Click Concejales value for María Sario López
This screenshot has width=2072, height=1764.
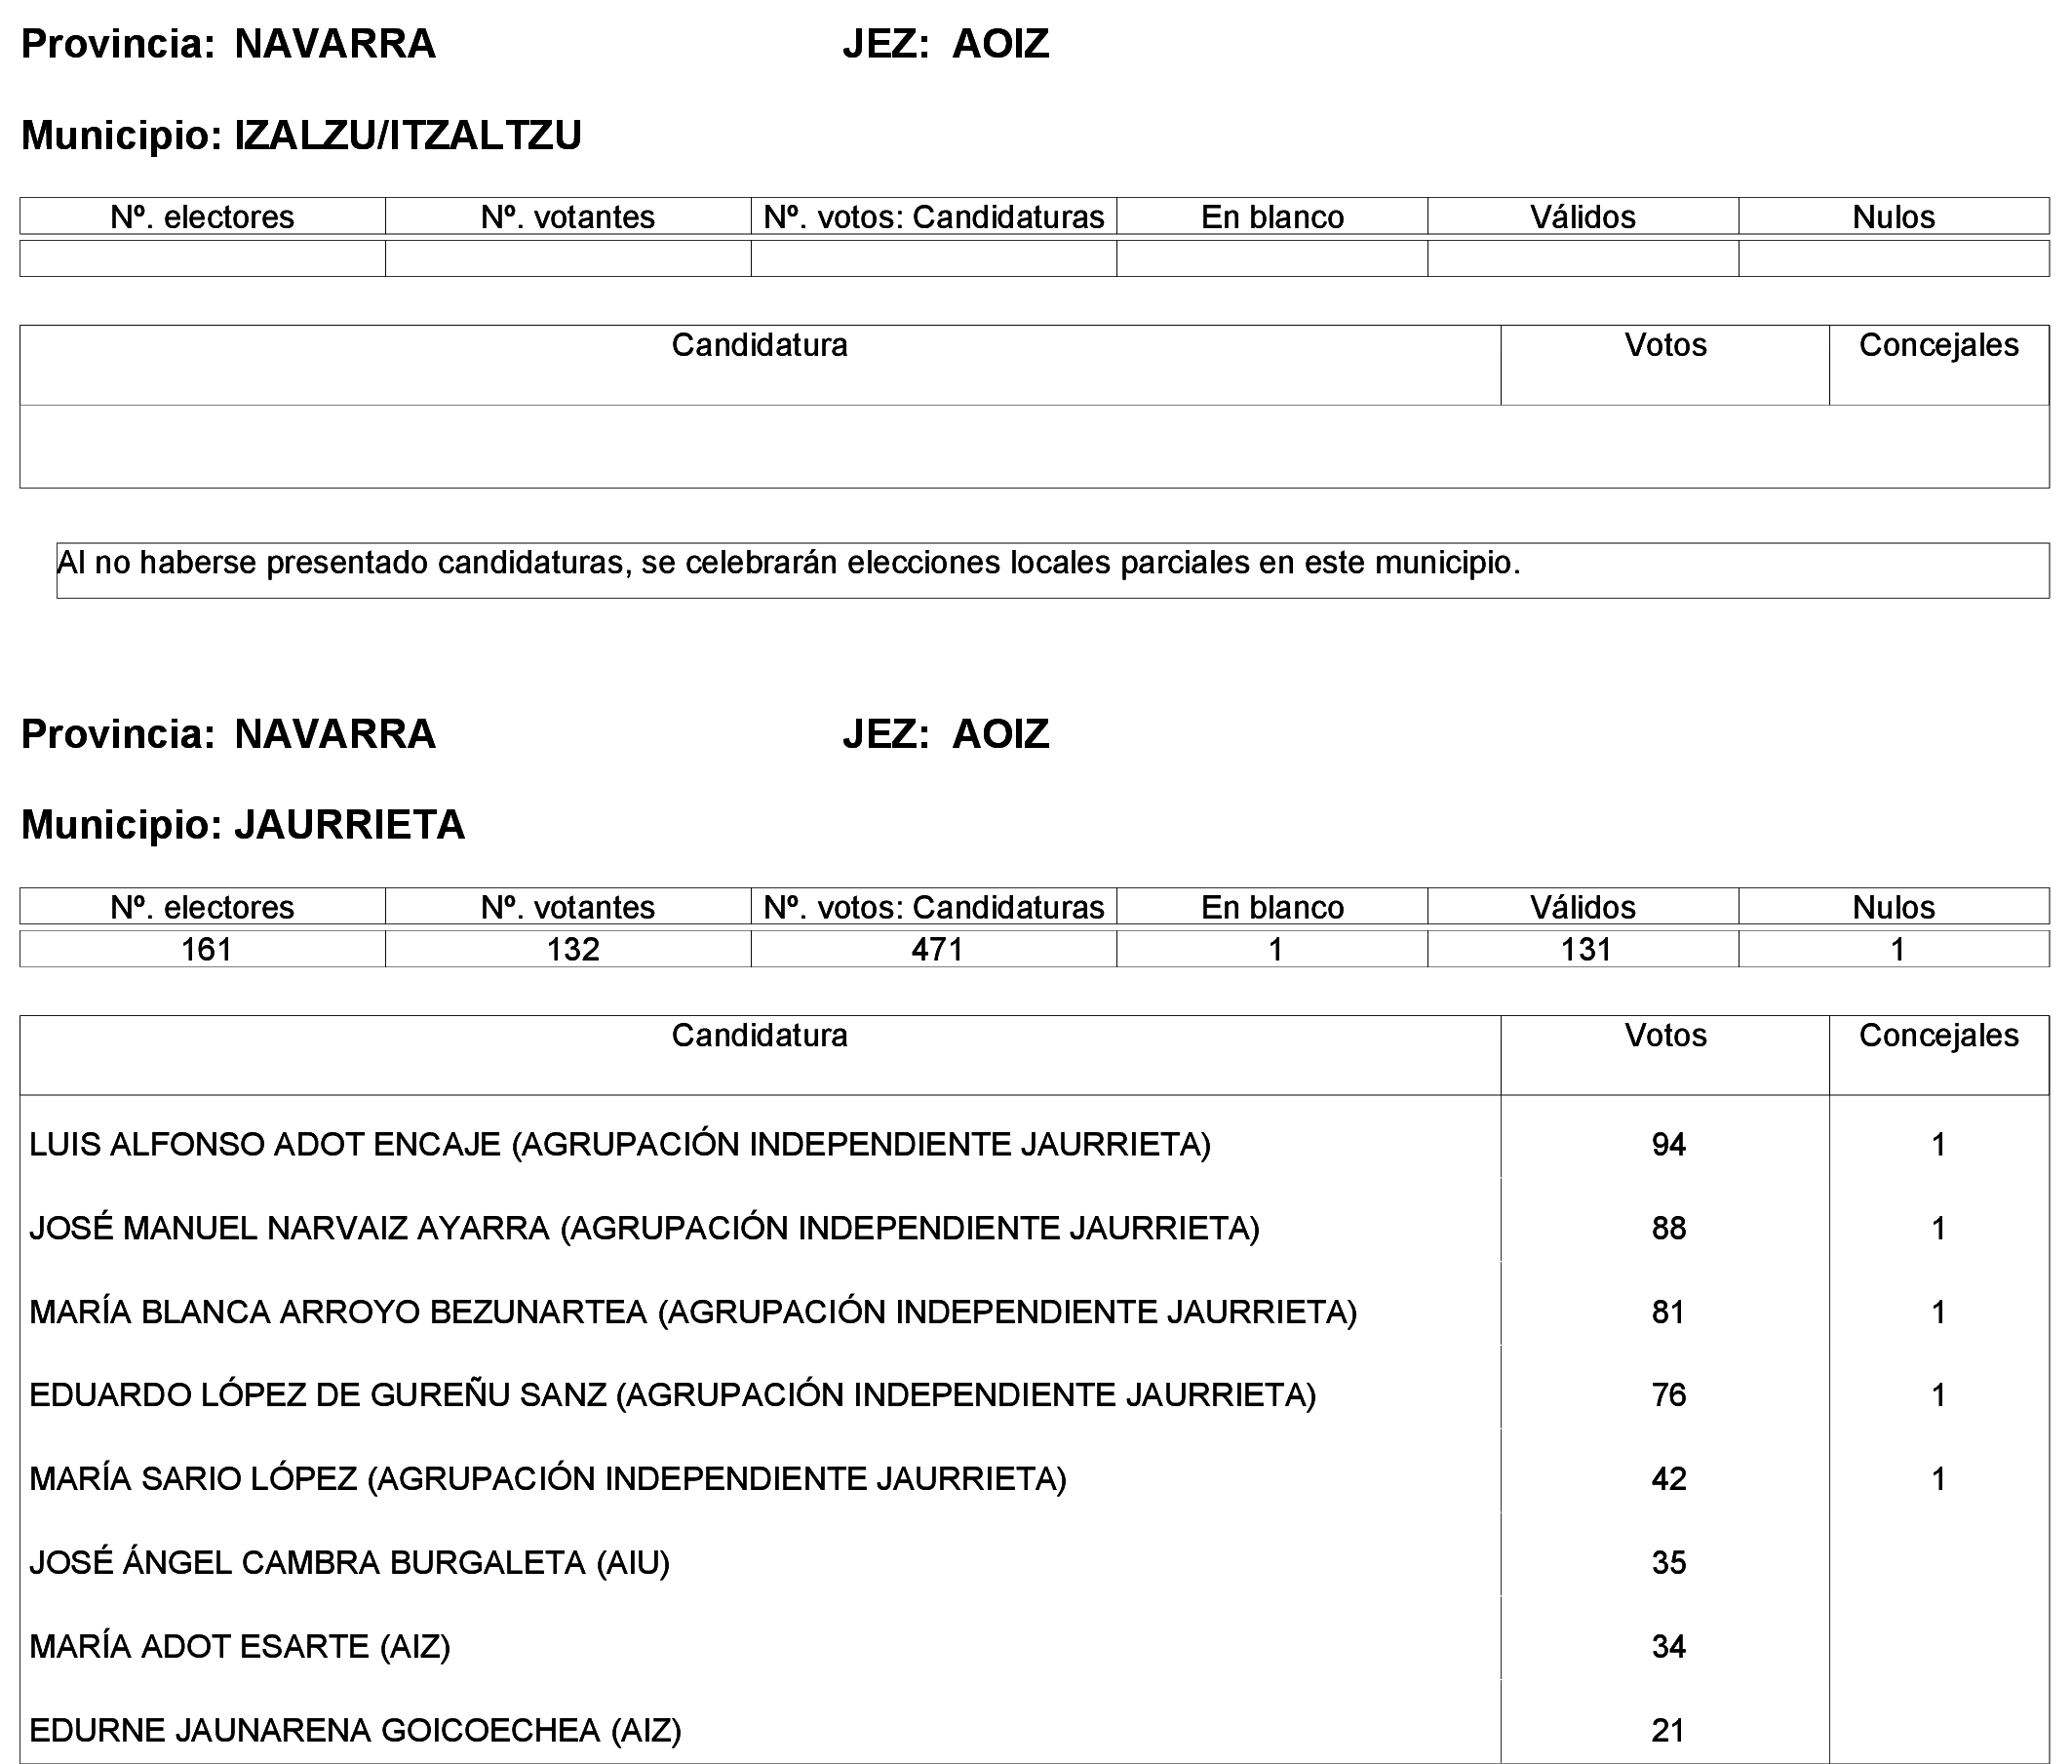pos(1938,1479)
